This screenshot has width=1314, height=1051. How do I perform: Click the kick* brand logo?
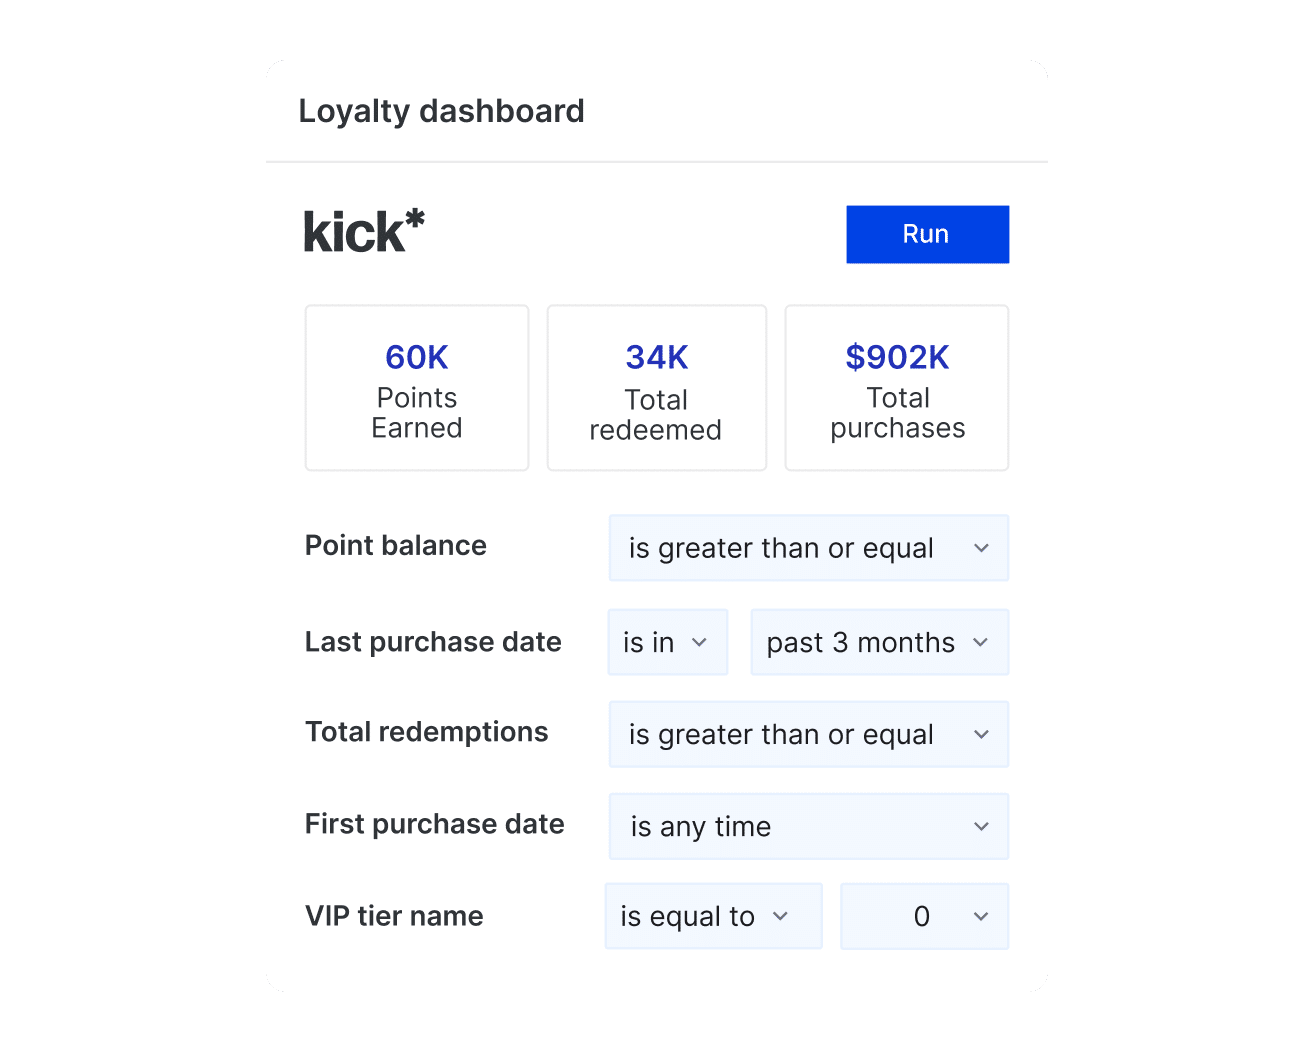tap(364, 231)
